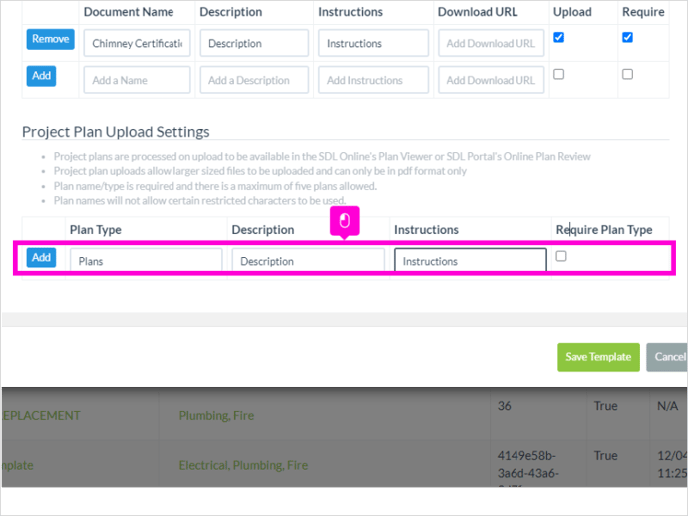Check Require checkbox in new document row
Viewport: 688px width, 516px height.
click(x=627, y=74)
